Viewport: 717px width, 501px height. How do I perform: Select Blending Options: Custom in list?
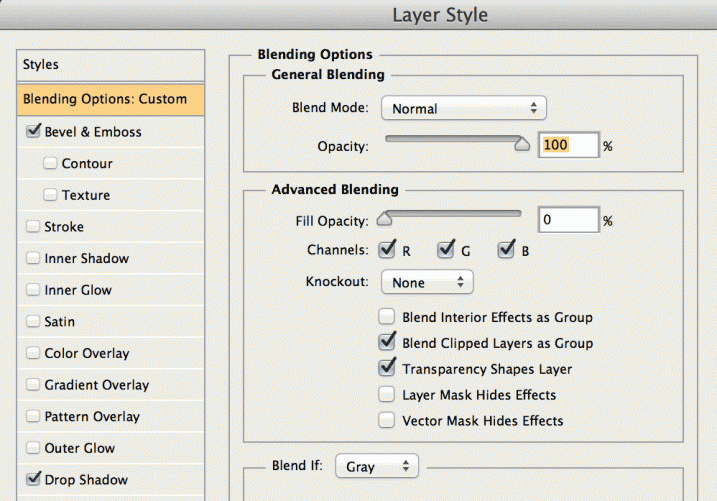105,99
